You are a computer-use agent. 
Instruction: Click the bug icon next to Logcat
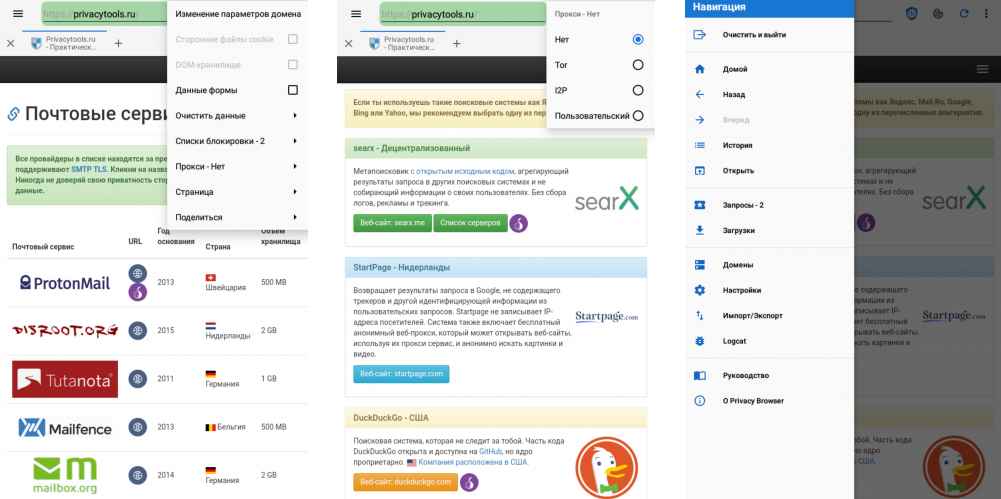700,340
